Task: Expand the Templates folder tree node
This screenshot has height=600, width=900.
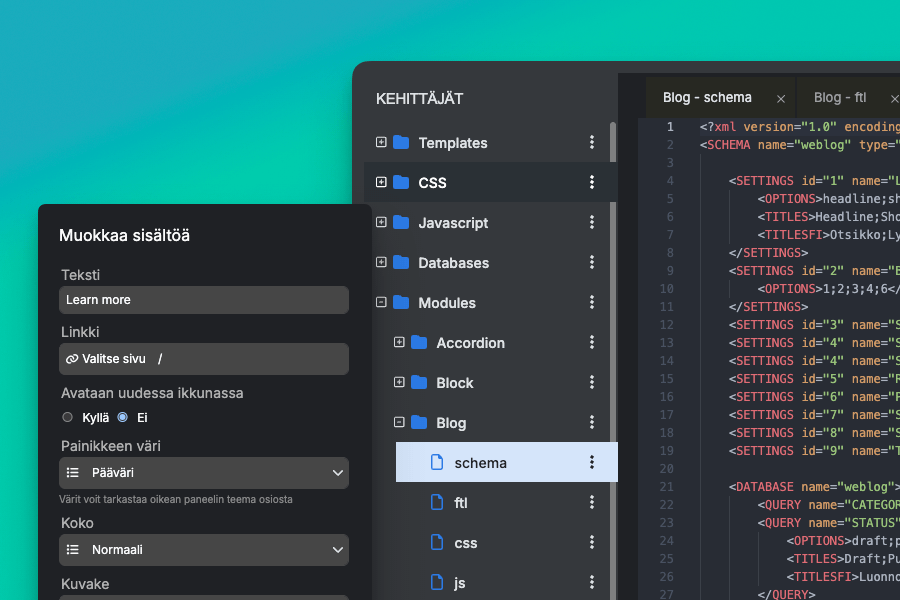Action: pos(381,143)
